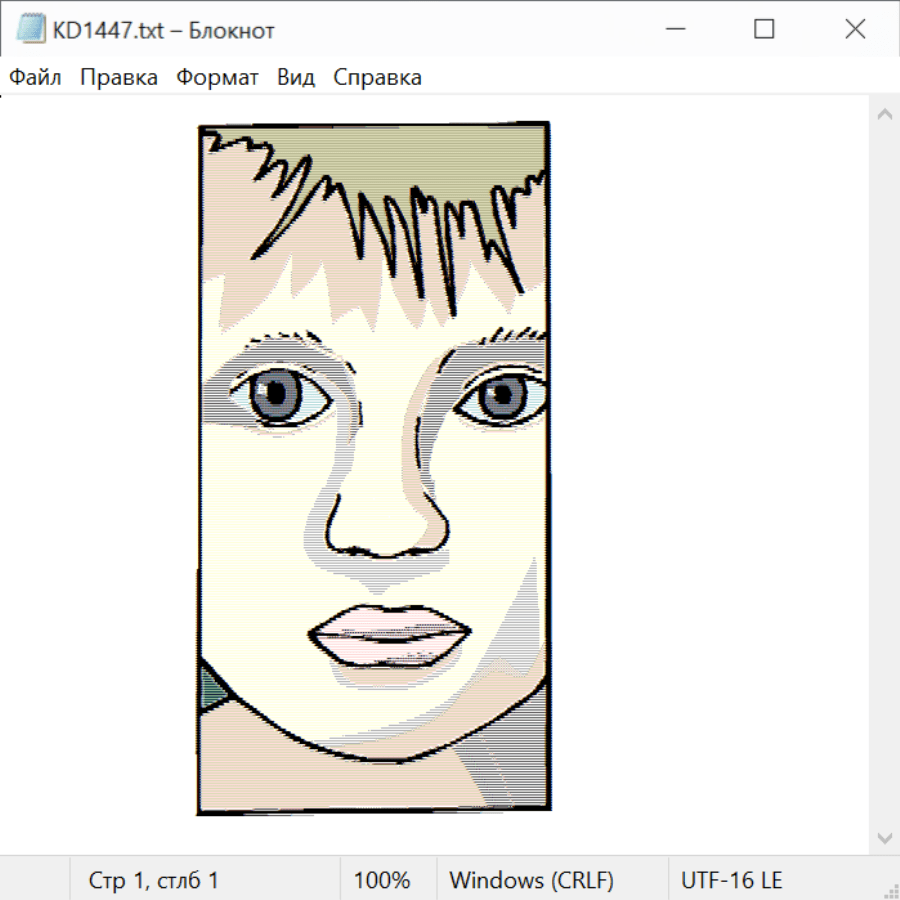This screenshot has height=900, width=900.
Task: Open the Правка menu
Action: pyautogui.click(x=118, y=78)
